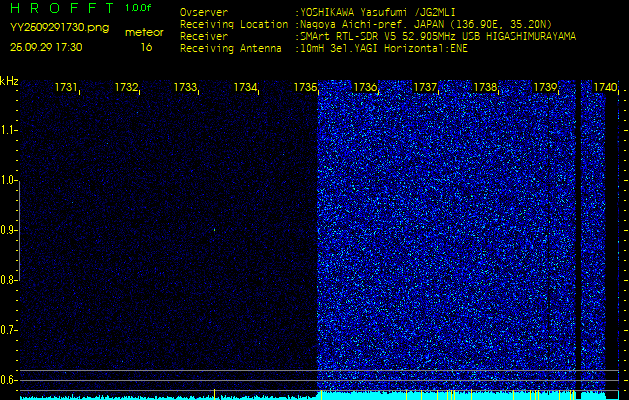The image size is (629, 400).
Task: Click the observer name YOSHIKAWA Yasufumi /JG2MLI
Action: click(x=377, y=12)
